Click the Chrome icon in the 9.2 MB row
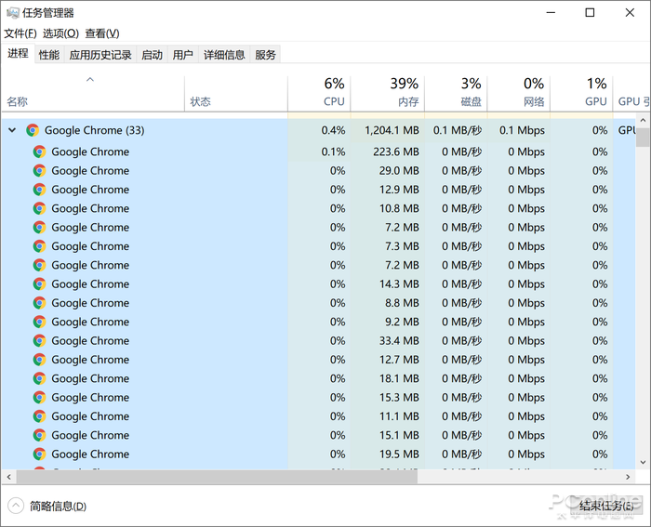The width and height of the screenshot is (651, 527). pyautogui.click(x=39, y=322)
